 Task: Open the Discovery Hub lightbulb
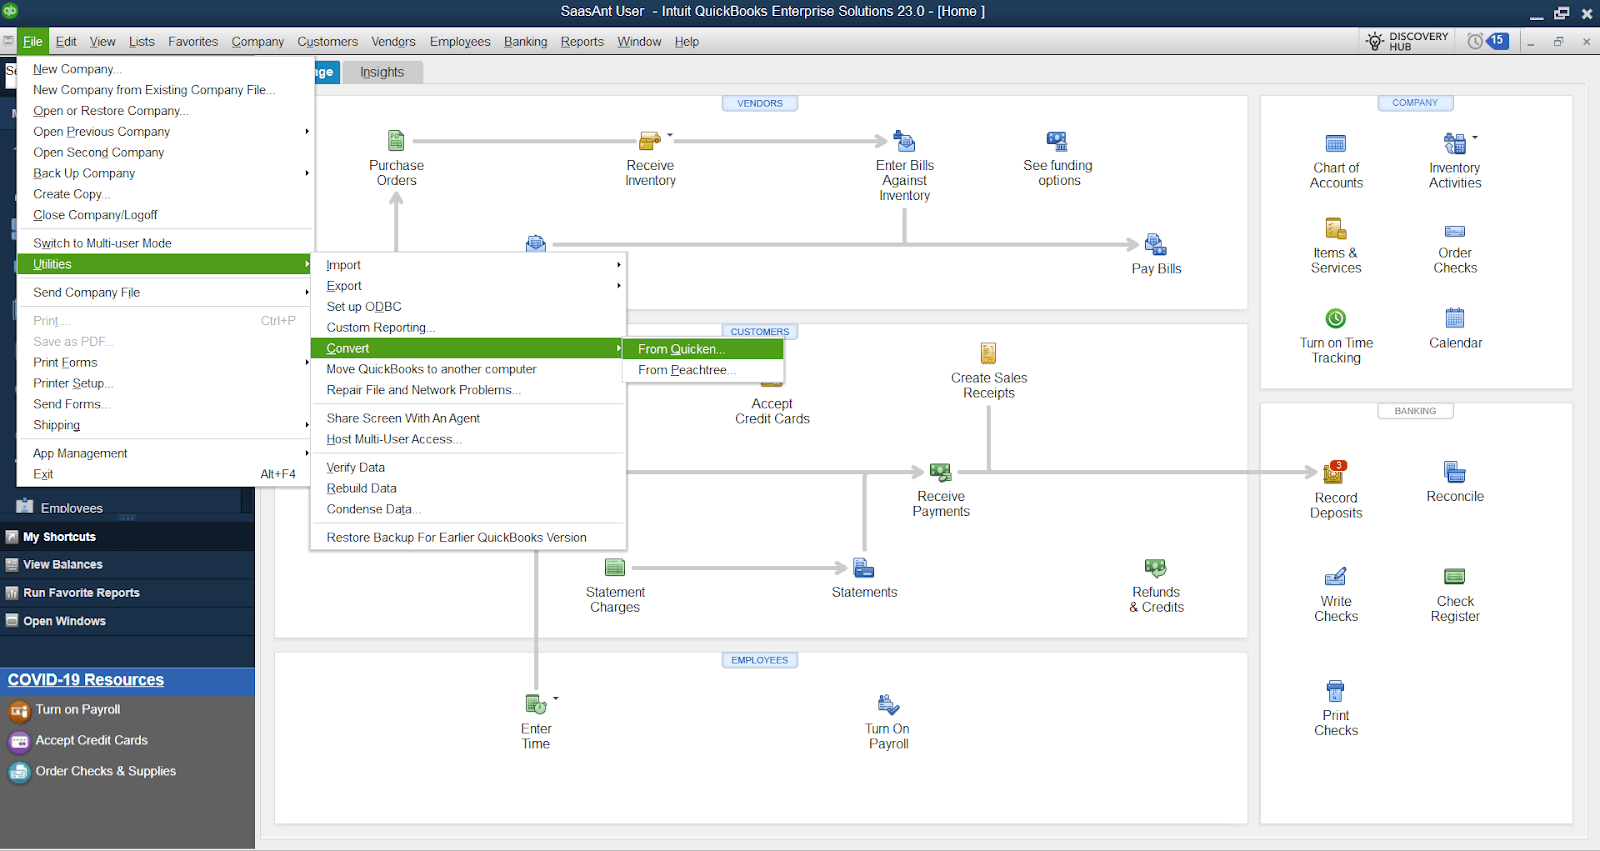click(x=1375, y=41)
